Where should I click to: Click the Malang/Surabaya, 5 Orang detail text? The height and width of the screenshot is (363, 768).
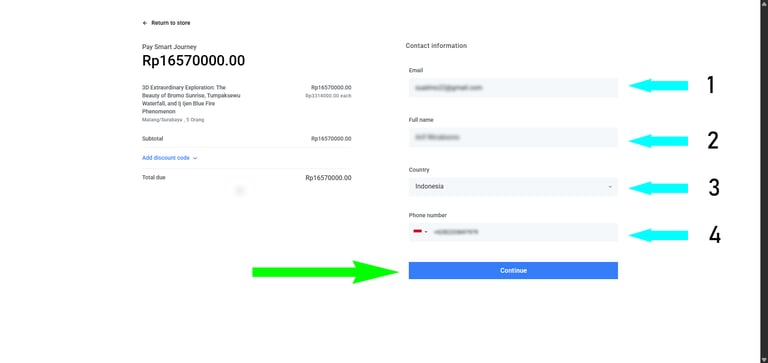[x=173, y=120]
